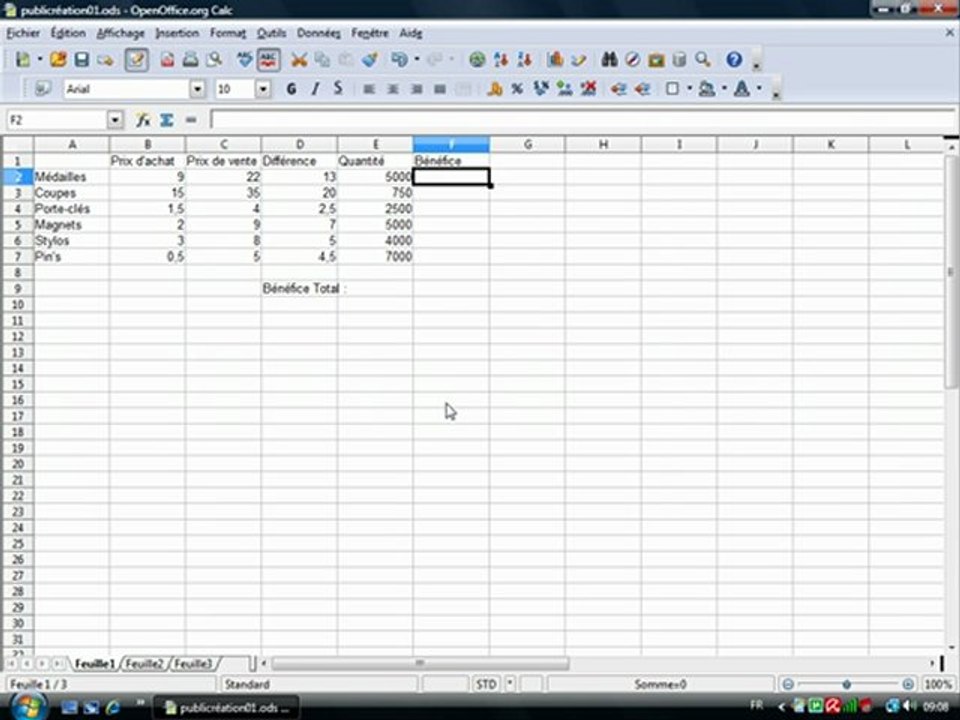
Task: Toggle Align Right
Action: (x=416, y=89)
